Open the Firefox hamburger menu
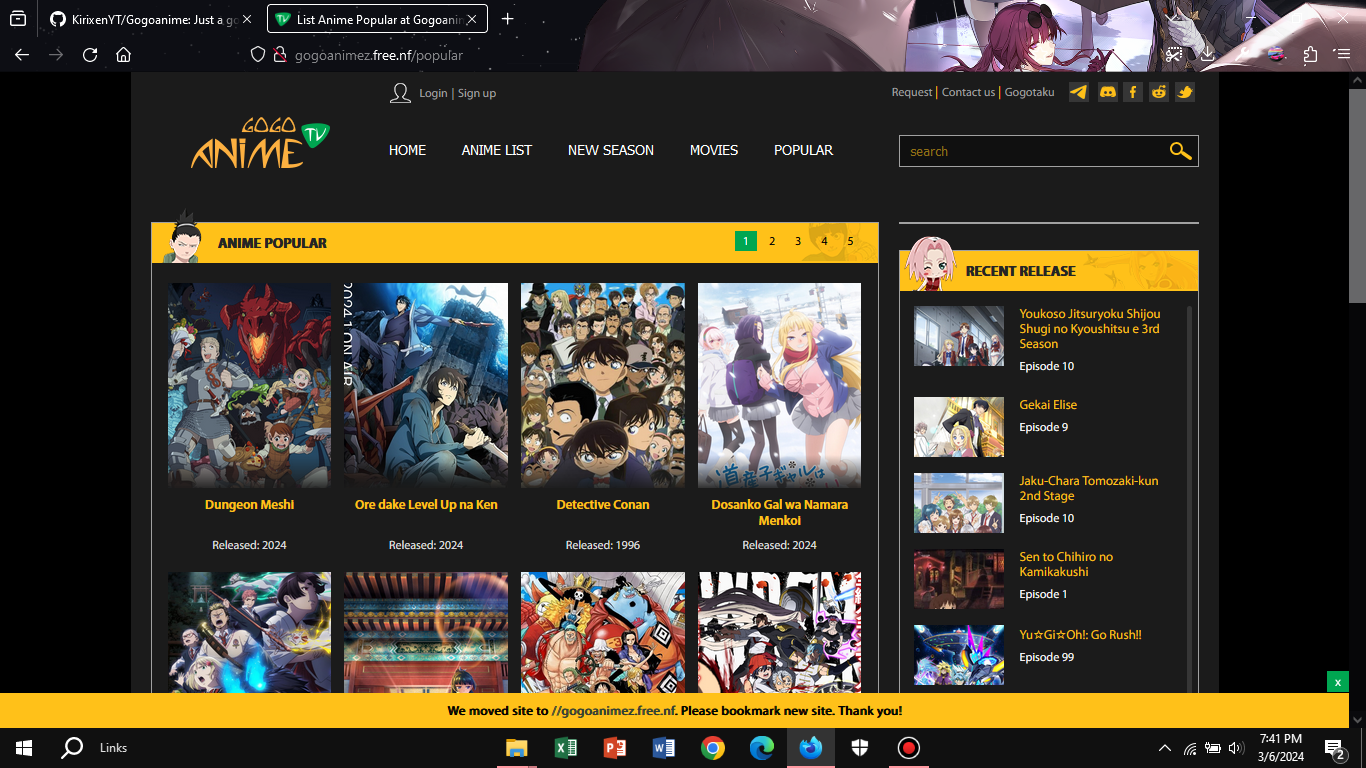This screenshot has width=1366, height=768. point(1344,55)
